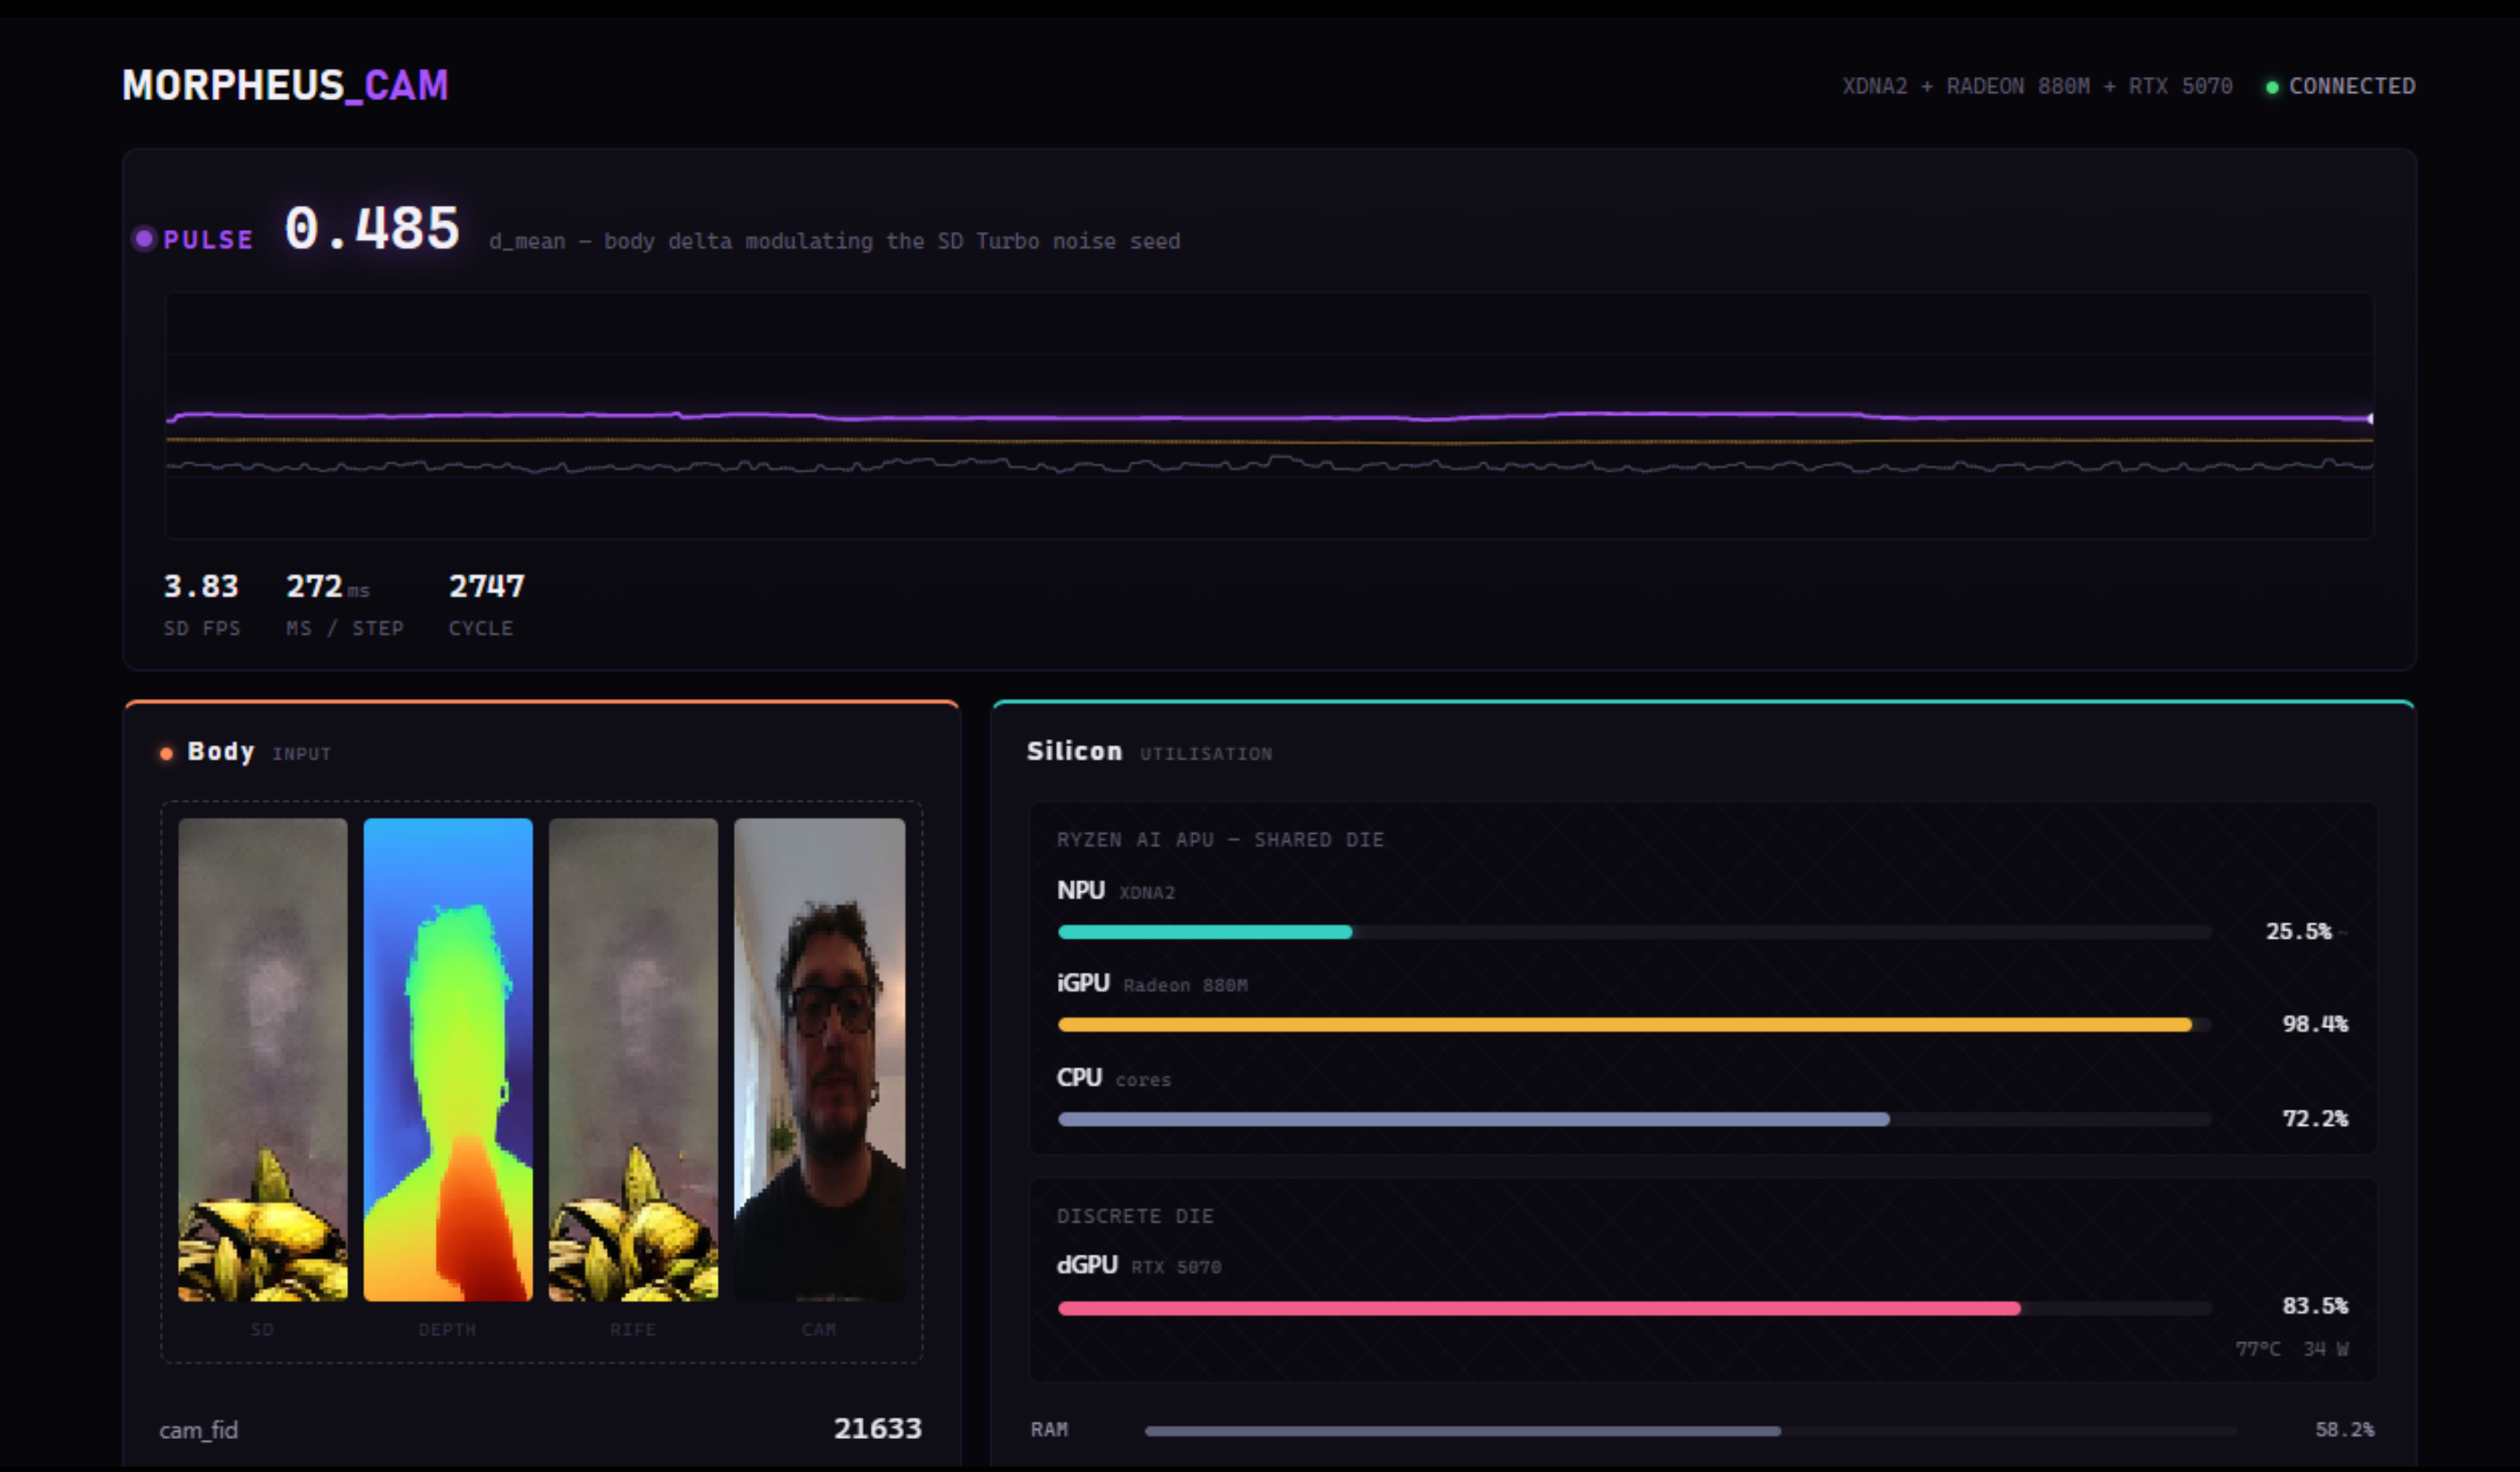The width and height of the screenshot is (2520, 1472).
Task: Open the RIFE interpolation thumbnail
Action: 633,1059
